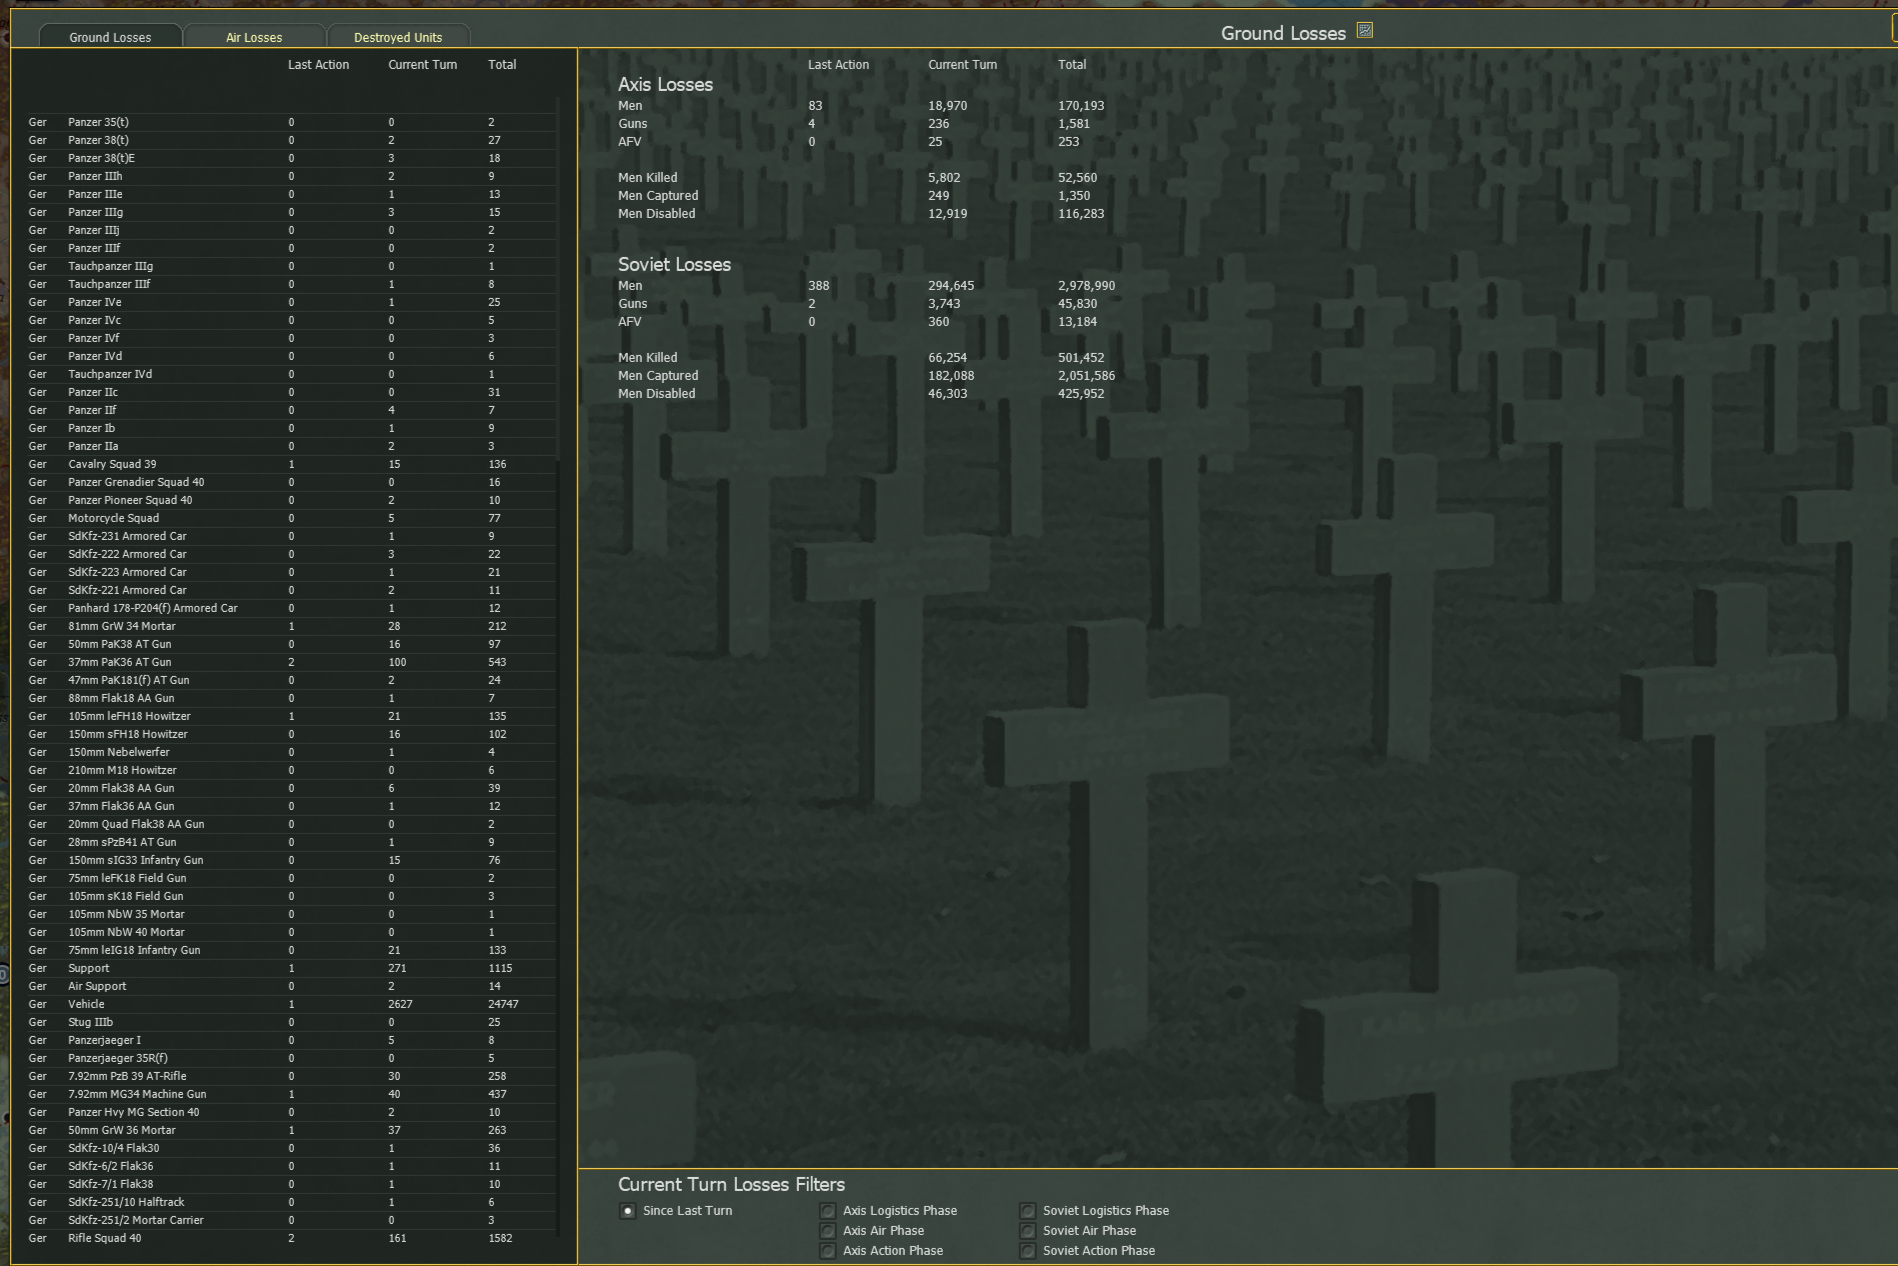Toggle the Soviet Action Phase filter
Screen dimensions: 1898x1266
pos(1028,1251)
